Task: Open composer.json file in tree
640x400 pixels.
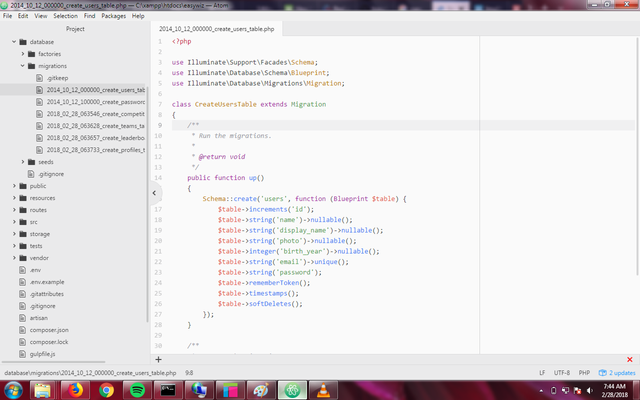Action: (x=49, y=329)
